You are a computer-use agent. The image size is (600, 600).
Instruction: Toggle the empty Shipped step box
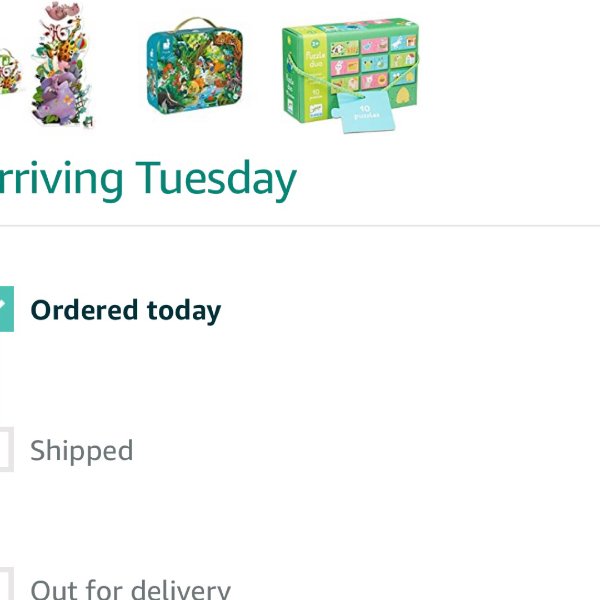[x=7, y=449]
